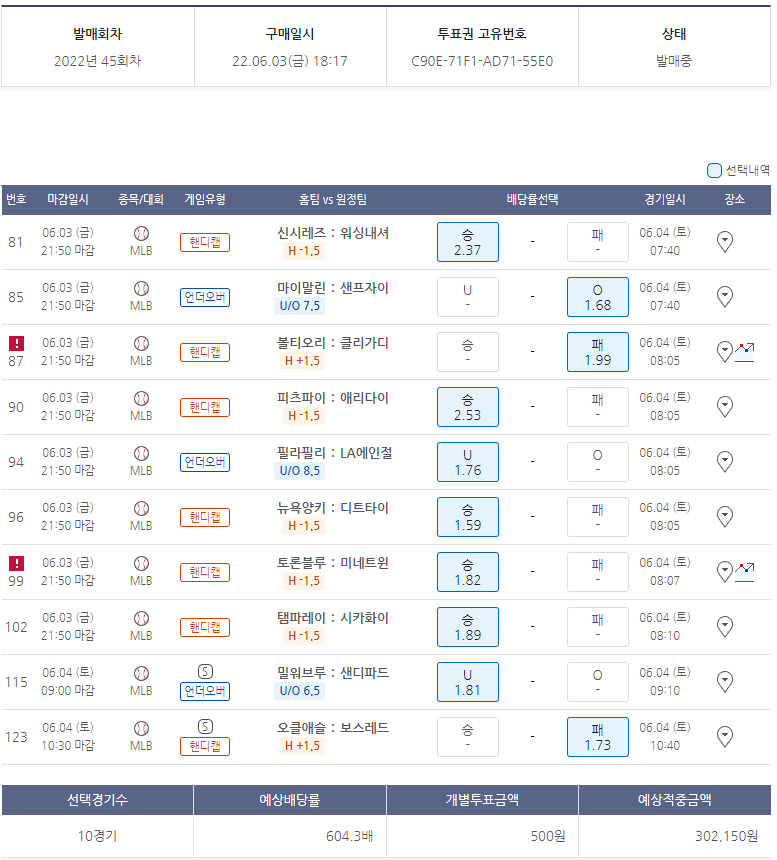Select 승 1.82 for 토론블루 game
This screenshot has height=860, width=777.
click(468, 572)
